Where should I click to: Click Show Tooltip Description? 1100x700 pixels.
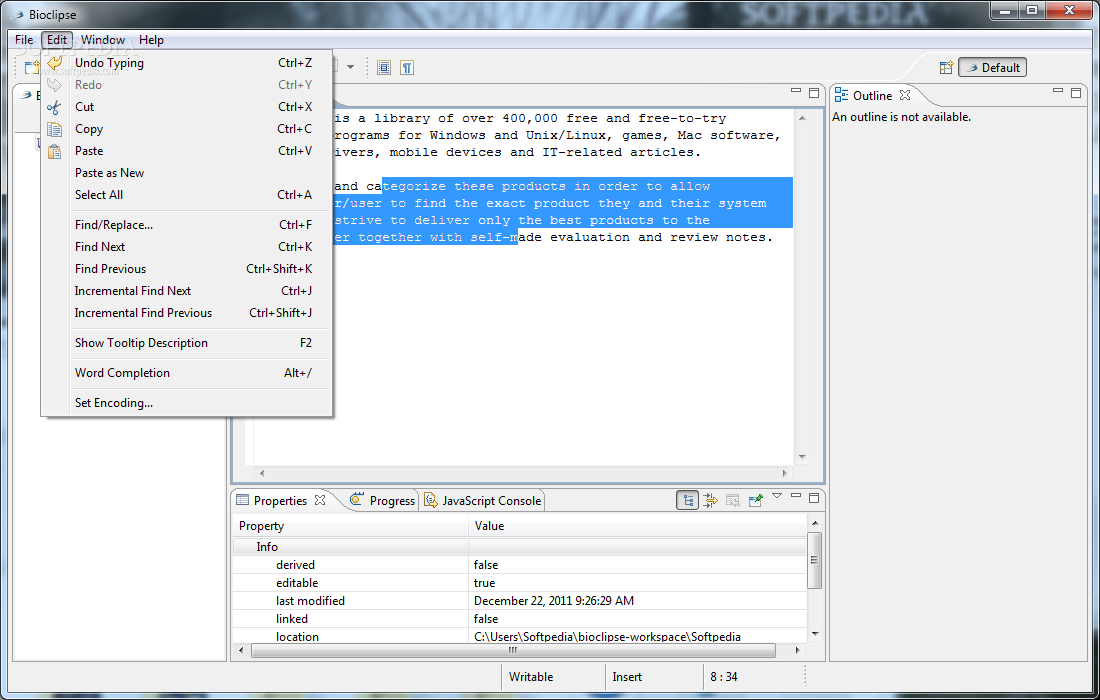pos(187,343)
